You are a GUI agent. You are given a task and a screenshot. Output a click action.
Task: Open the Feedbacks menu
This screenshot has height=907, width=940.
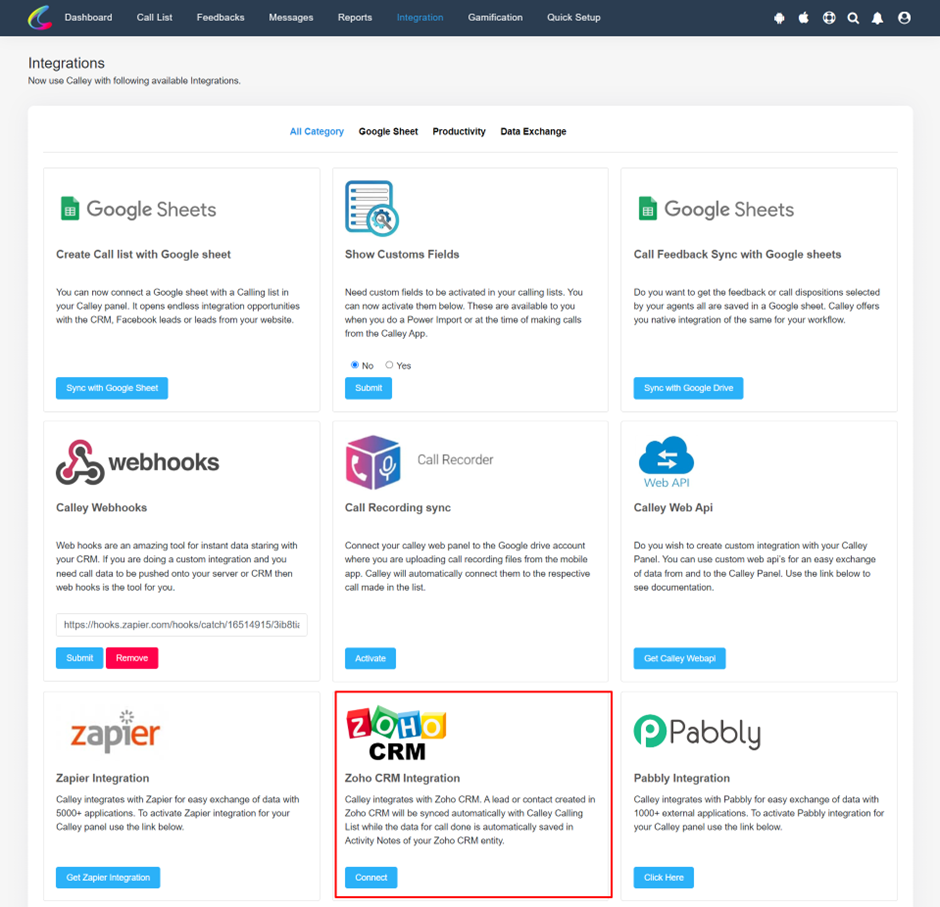(x=220, y=17)
